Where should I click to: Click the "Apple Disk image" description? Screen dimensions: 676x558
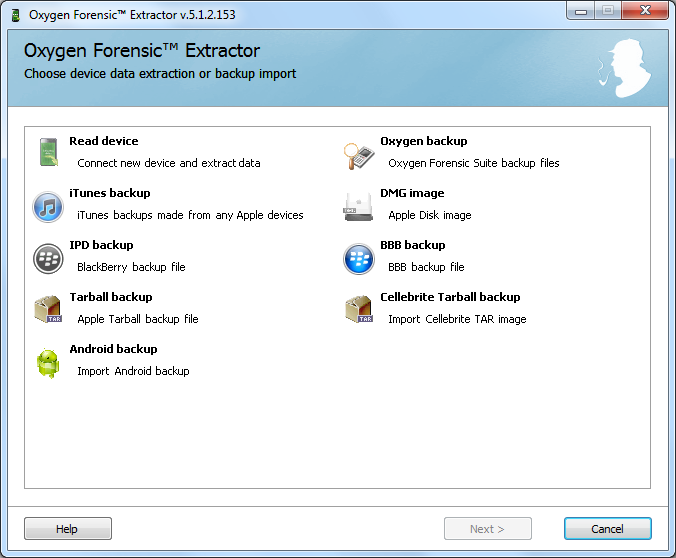(x=430, y=215)
